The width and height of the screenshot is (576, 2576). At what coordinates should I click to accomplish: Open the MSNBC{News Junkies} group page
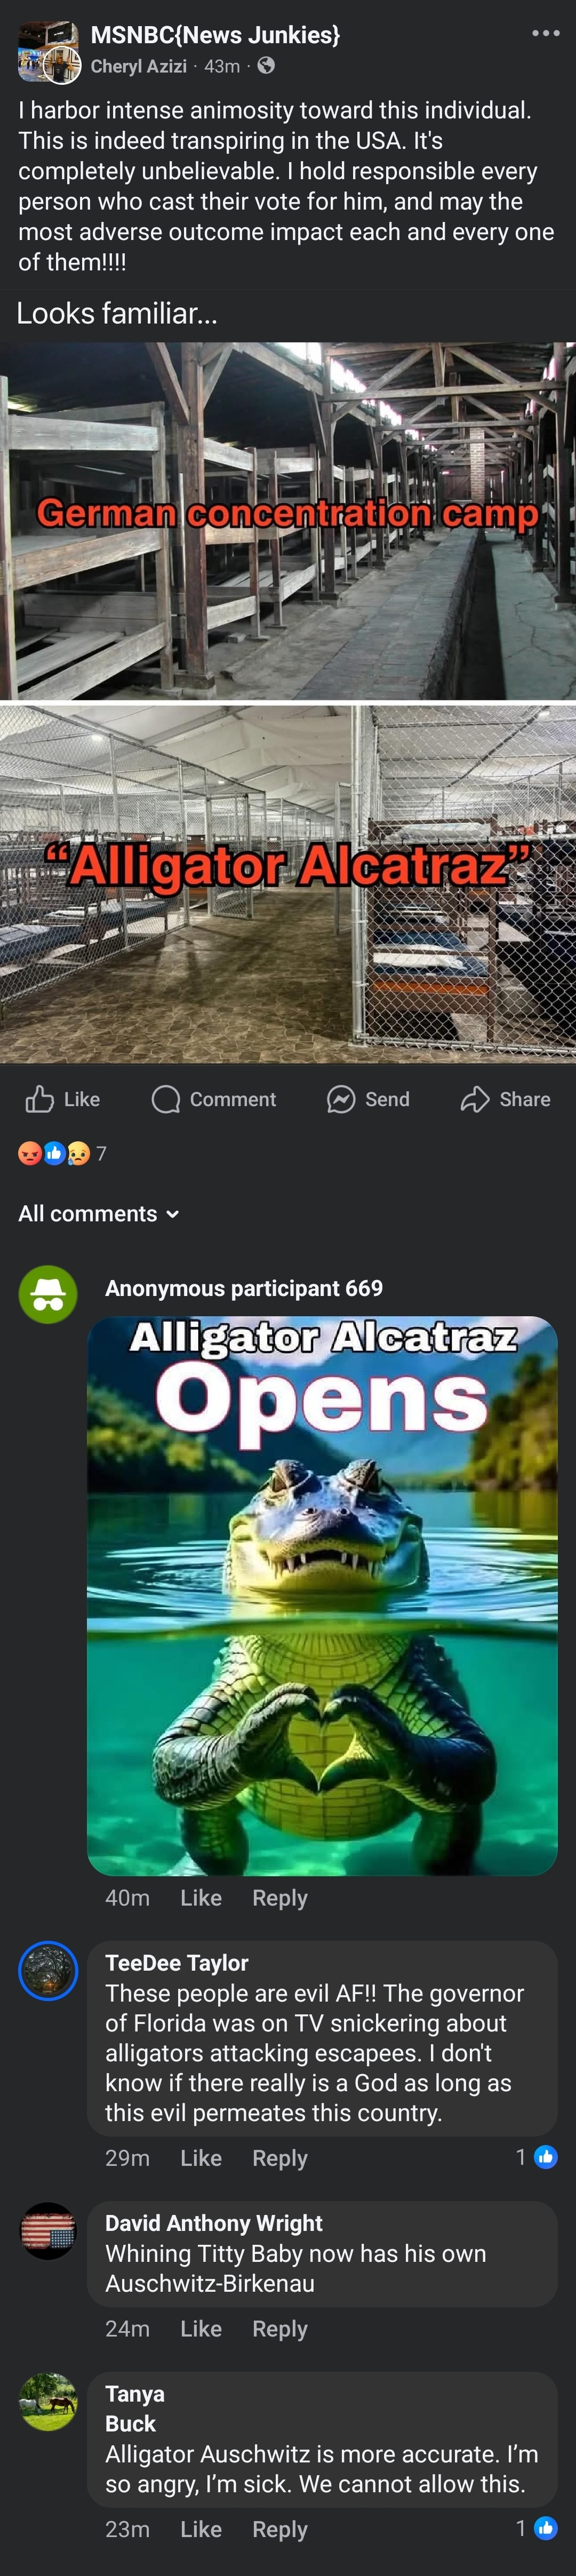click(215, 35)
